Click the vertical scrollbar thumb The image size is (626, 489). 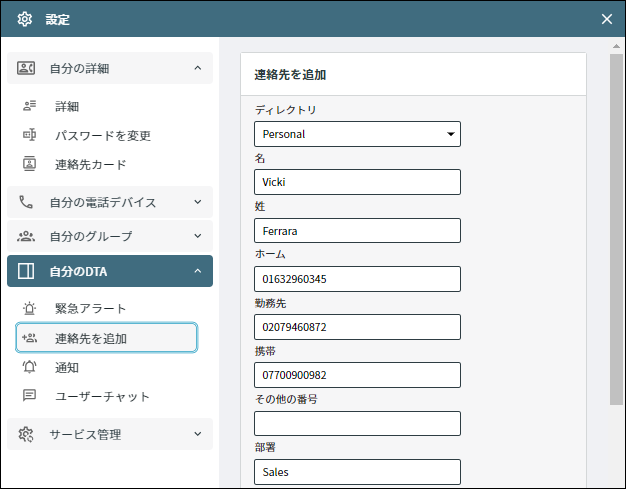point(616,230)
